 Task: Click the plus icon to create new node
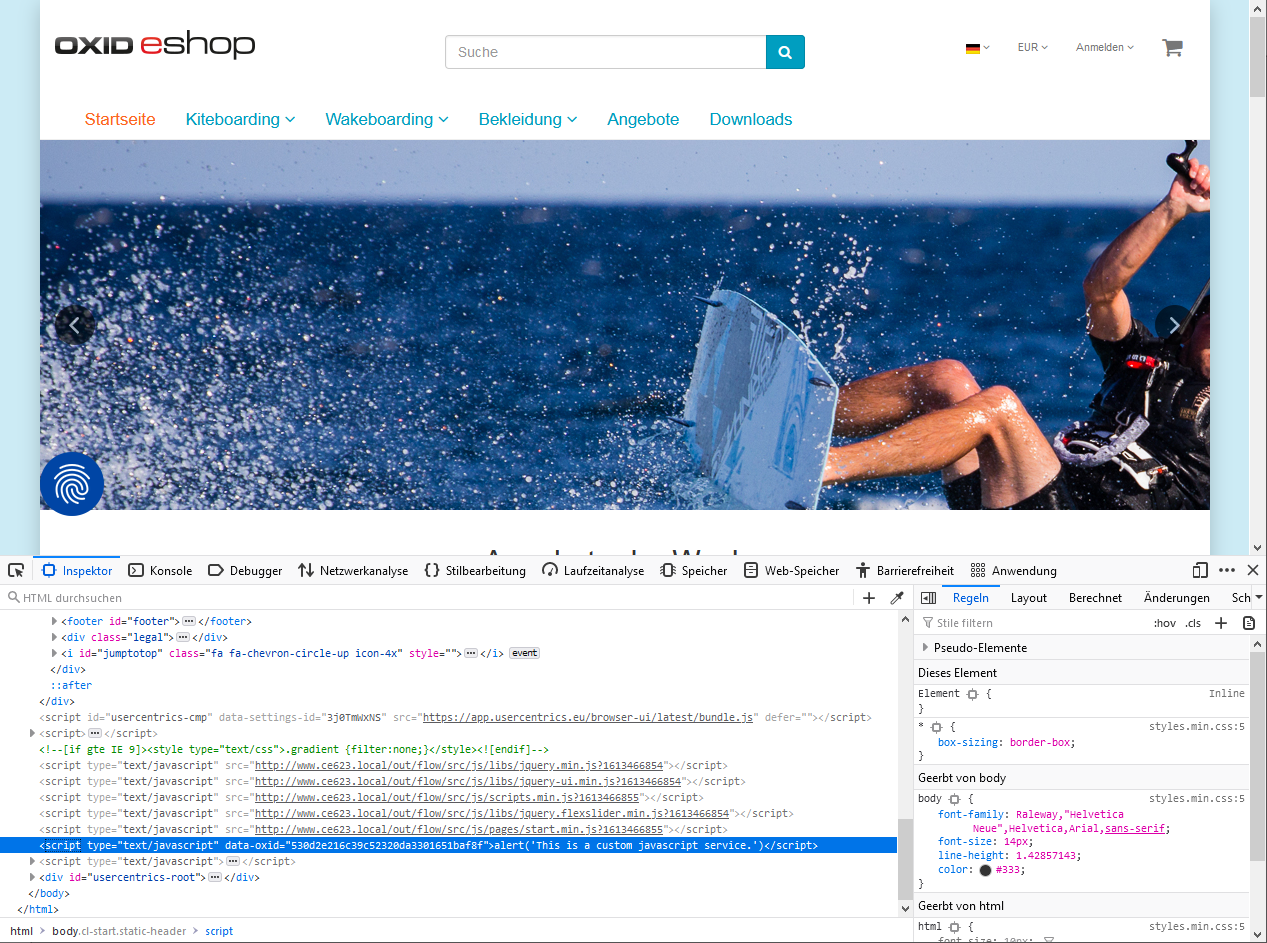[x=869, y=598]
